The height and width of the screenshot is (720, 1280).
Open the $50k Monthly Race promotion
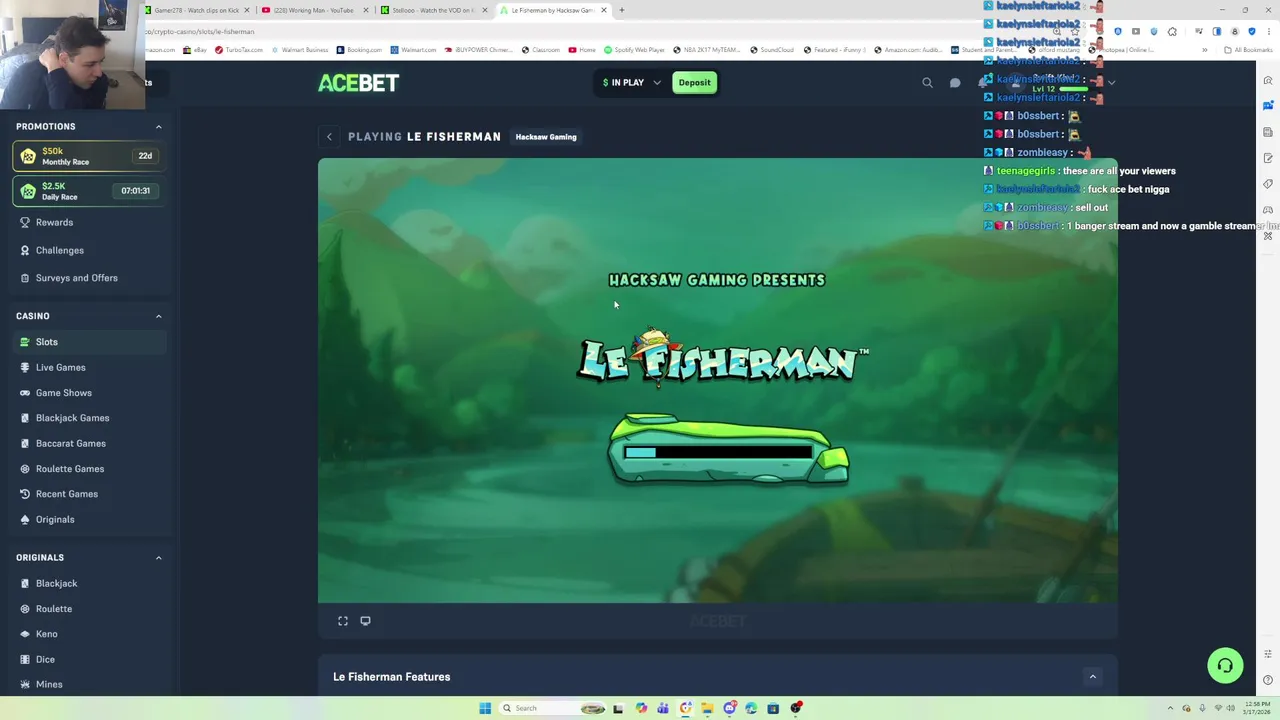pos(88,156)
